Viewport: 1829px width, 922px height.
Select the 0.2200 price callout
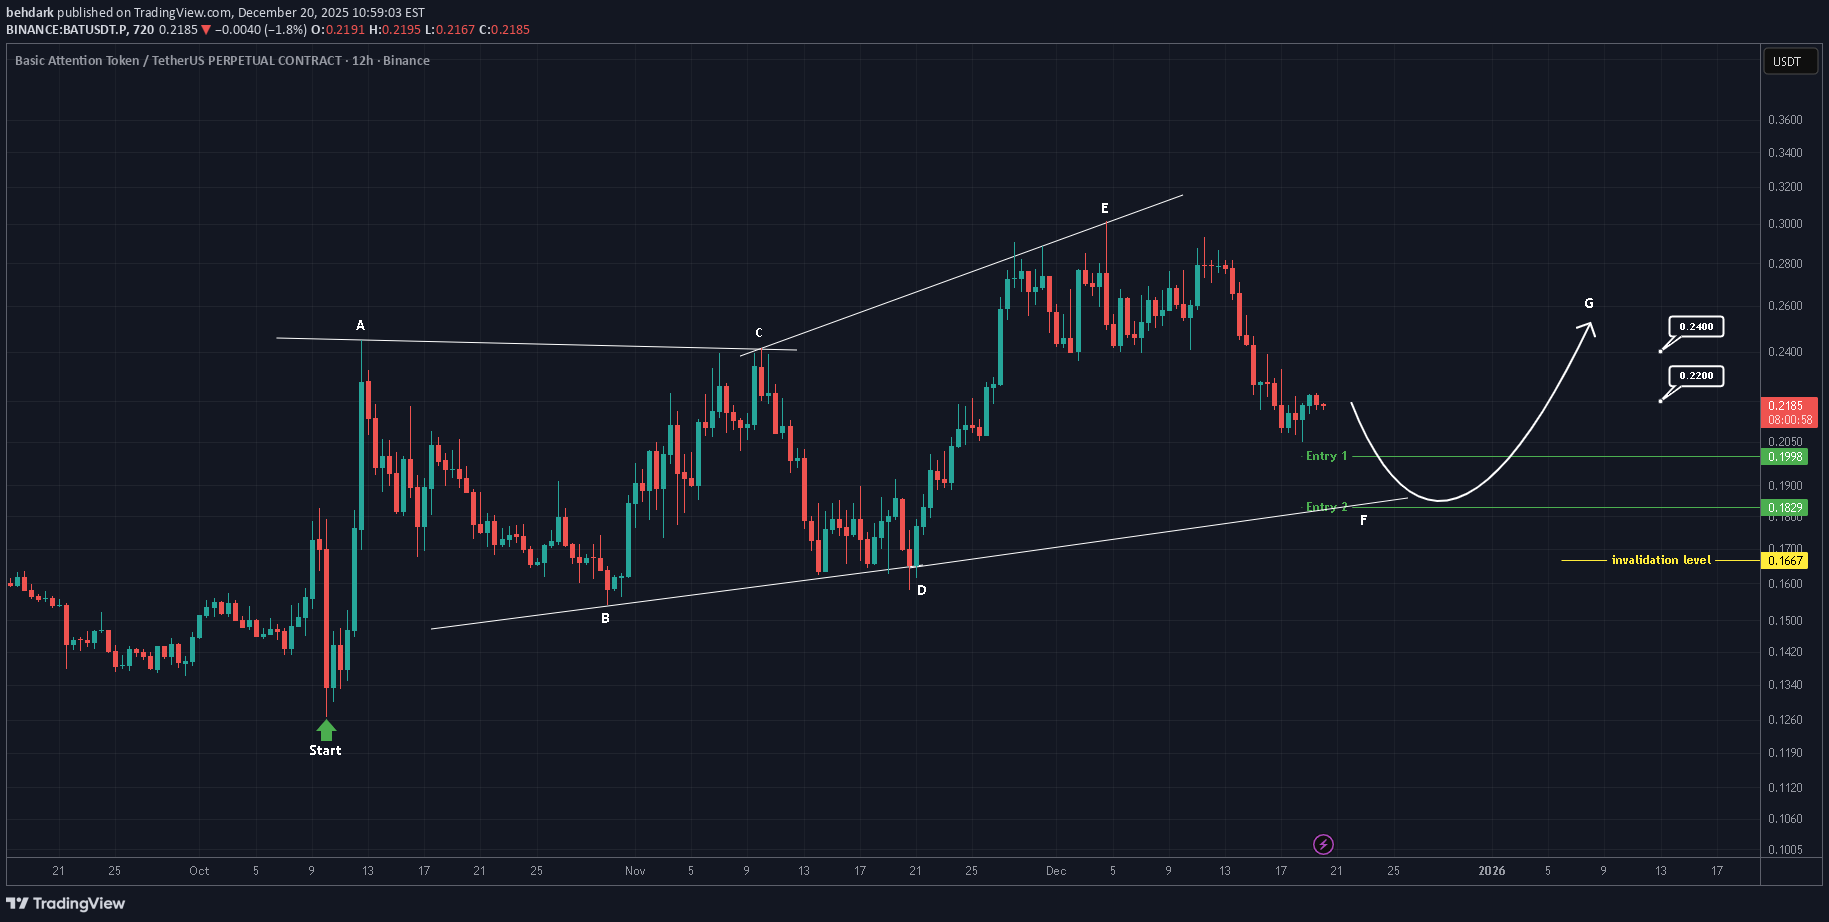point(1696,376)
